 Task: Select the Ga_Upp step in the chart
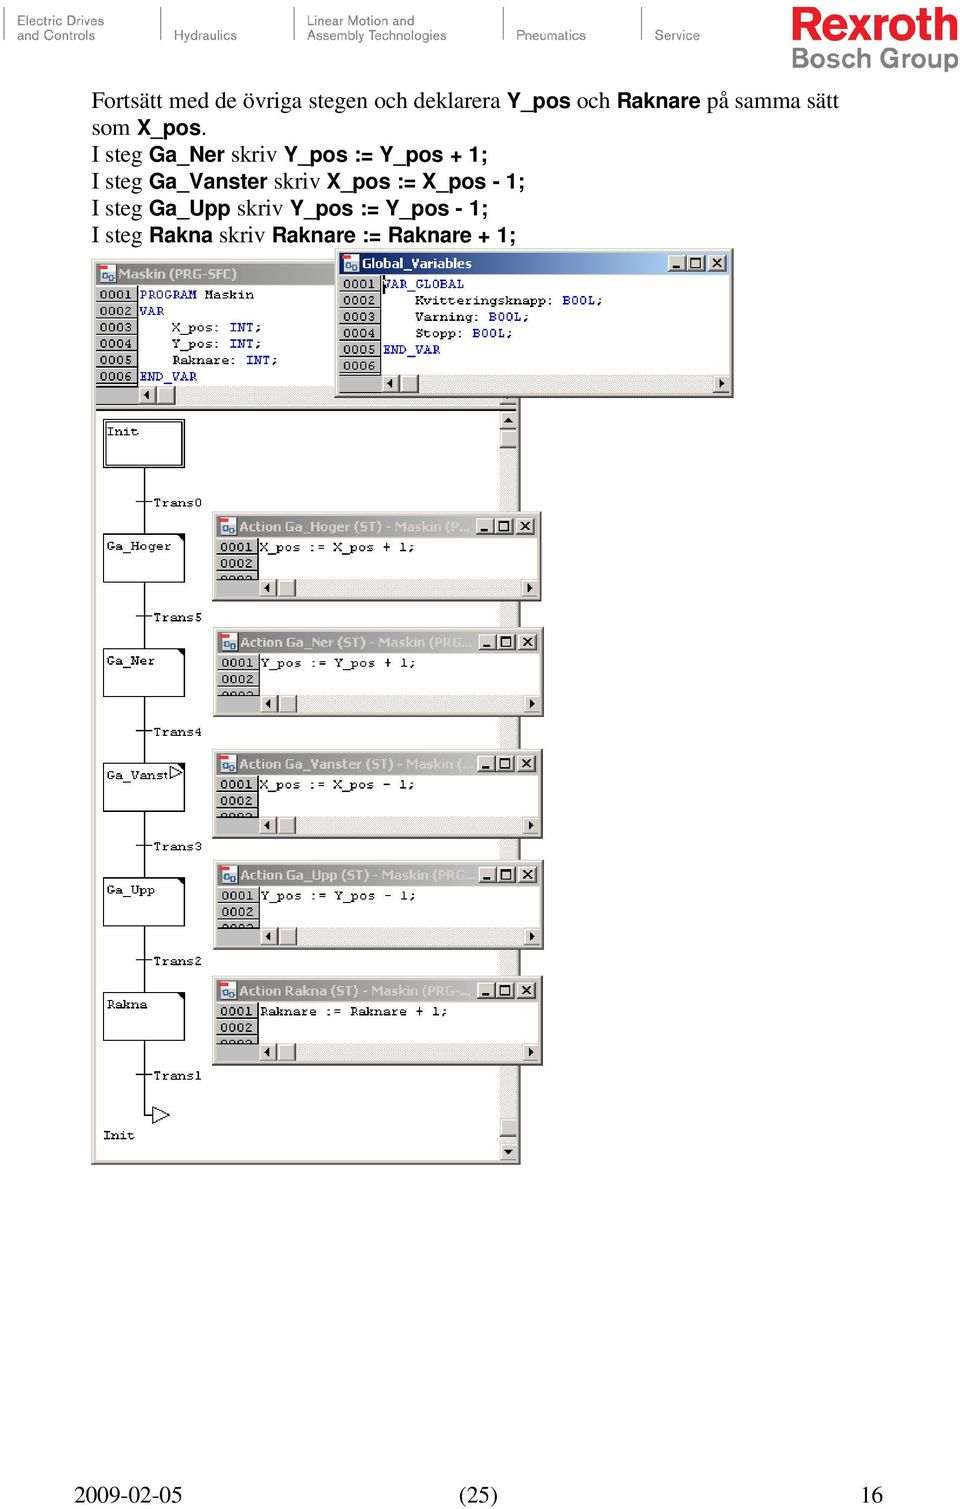click(144, 902)
